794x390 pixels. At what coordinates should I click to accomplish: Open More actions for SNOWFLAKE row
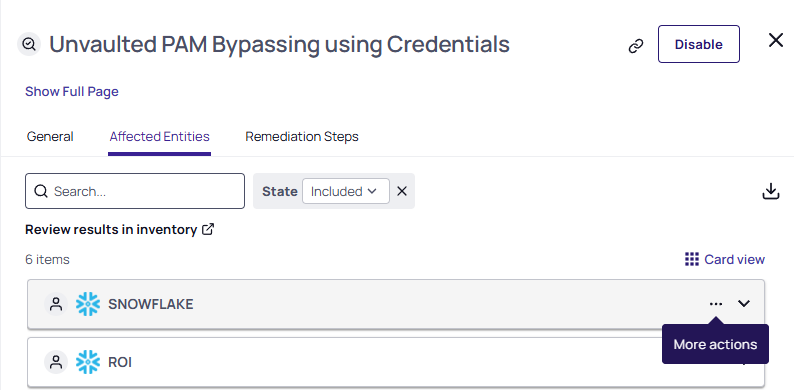[716, 304]
